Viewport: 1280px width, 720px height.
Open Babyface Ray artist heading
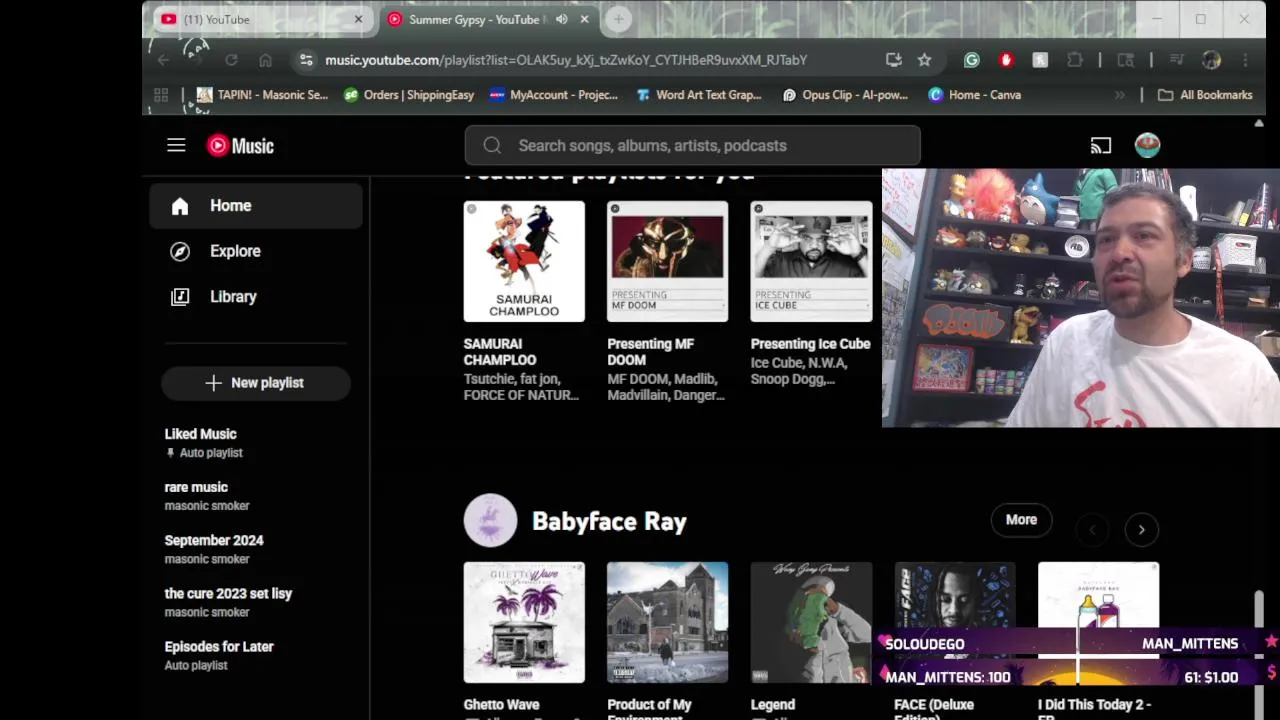pos(609,522)
